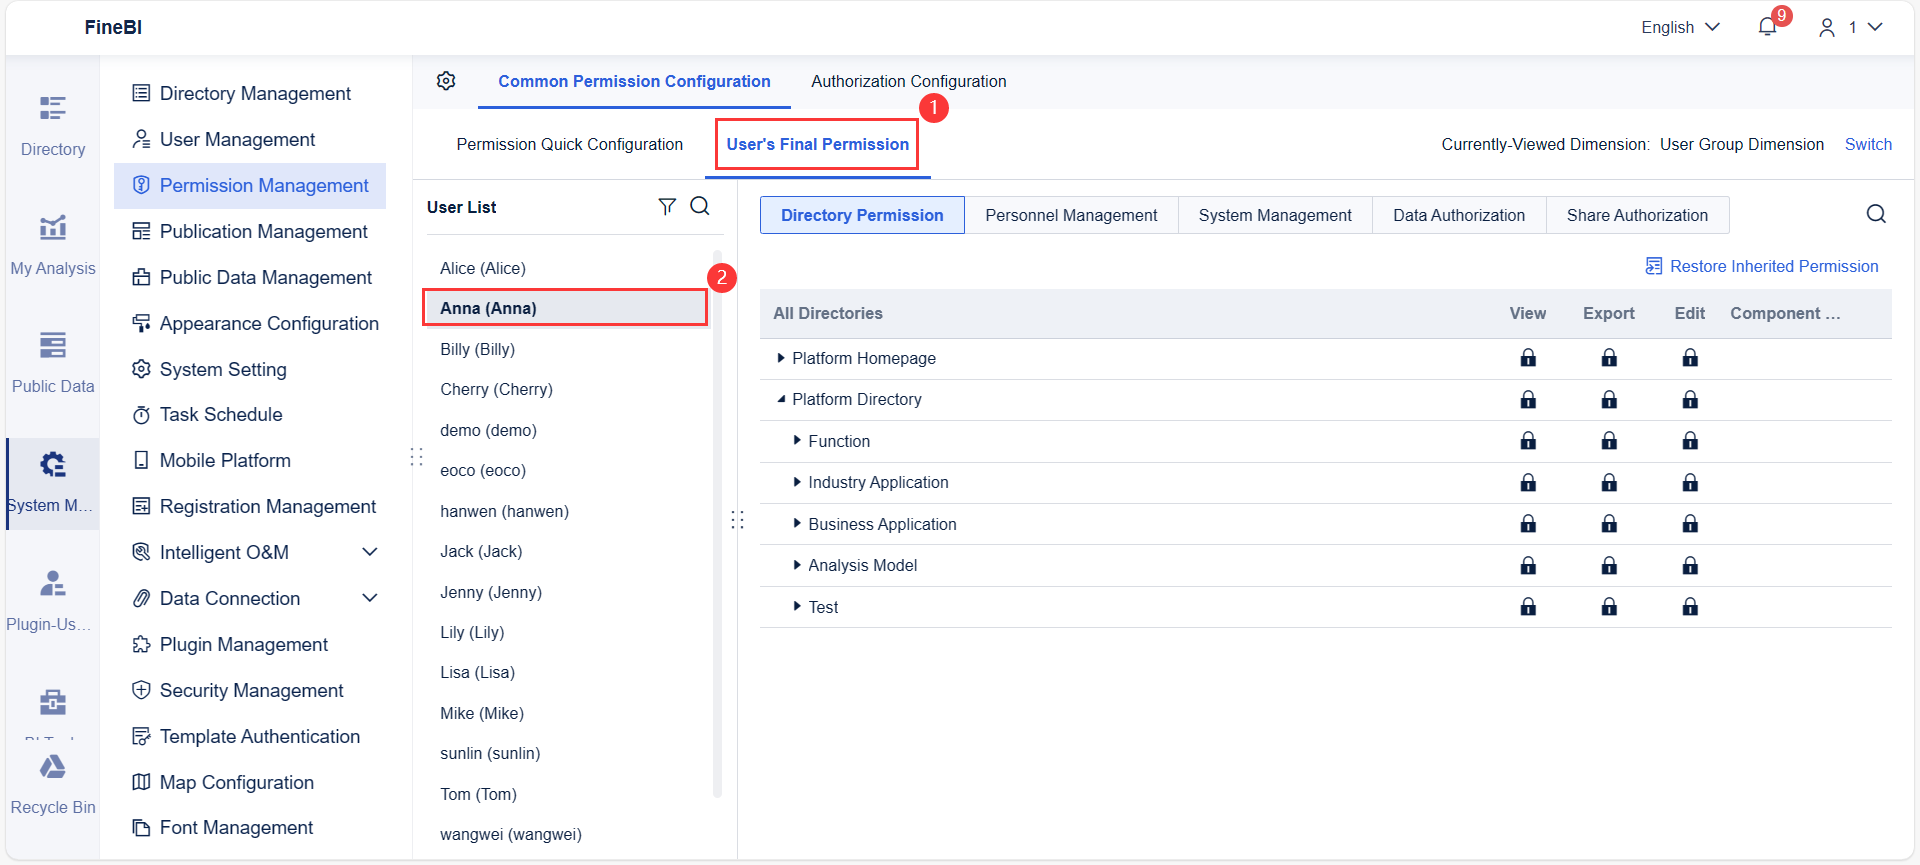Open Public Data in the left sidebar
This screenshot has height=865, width=1920.
pyautogui.click(x=53, y=362)
